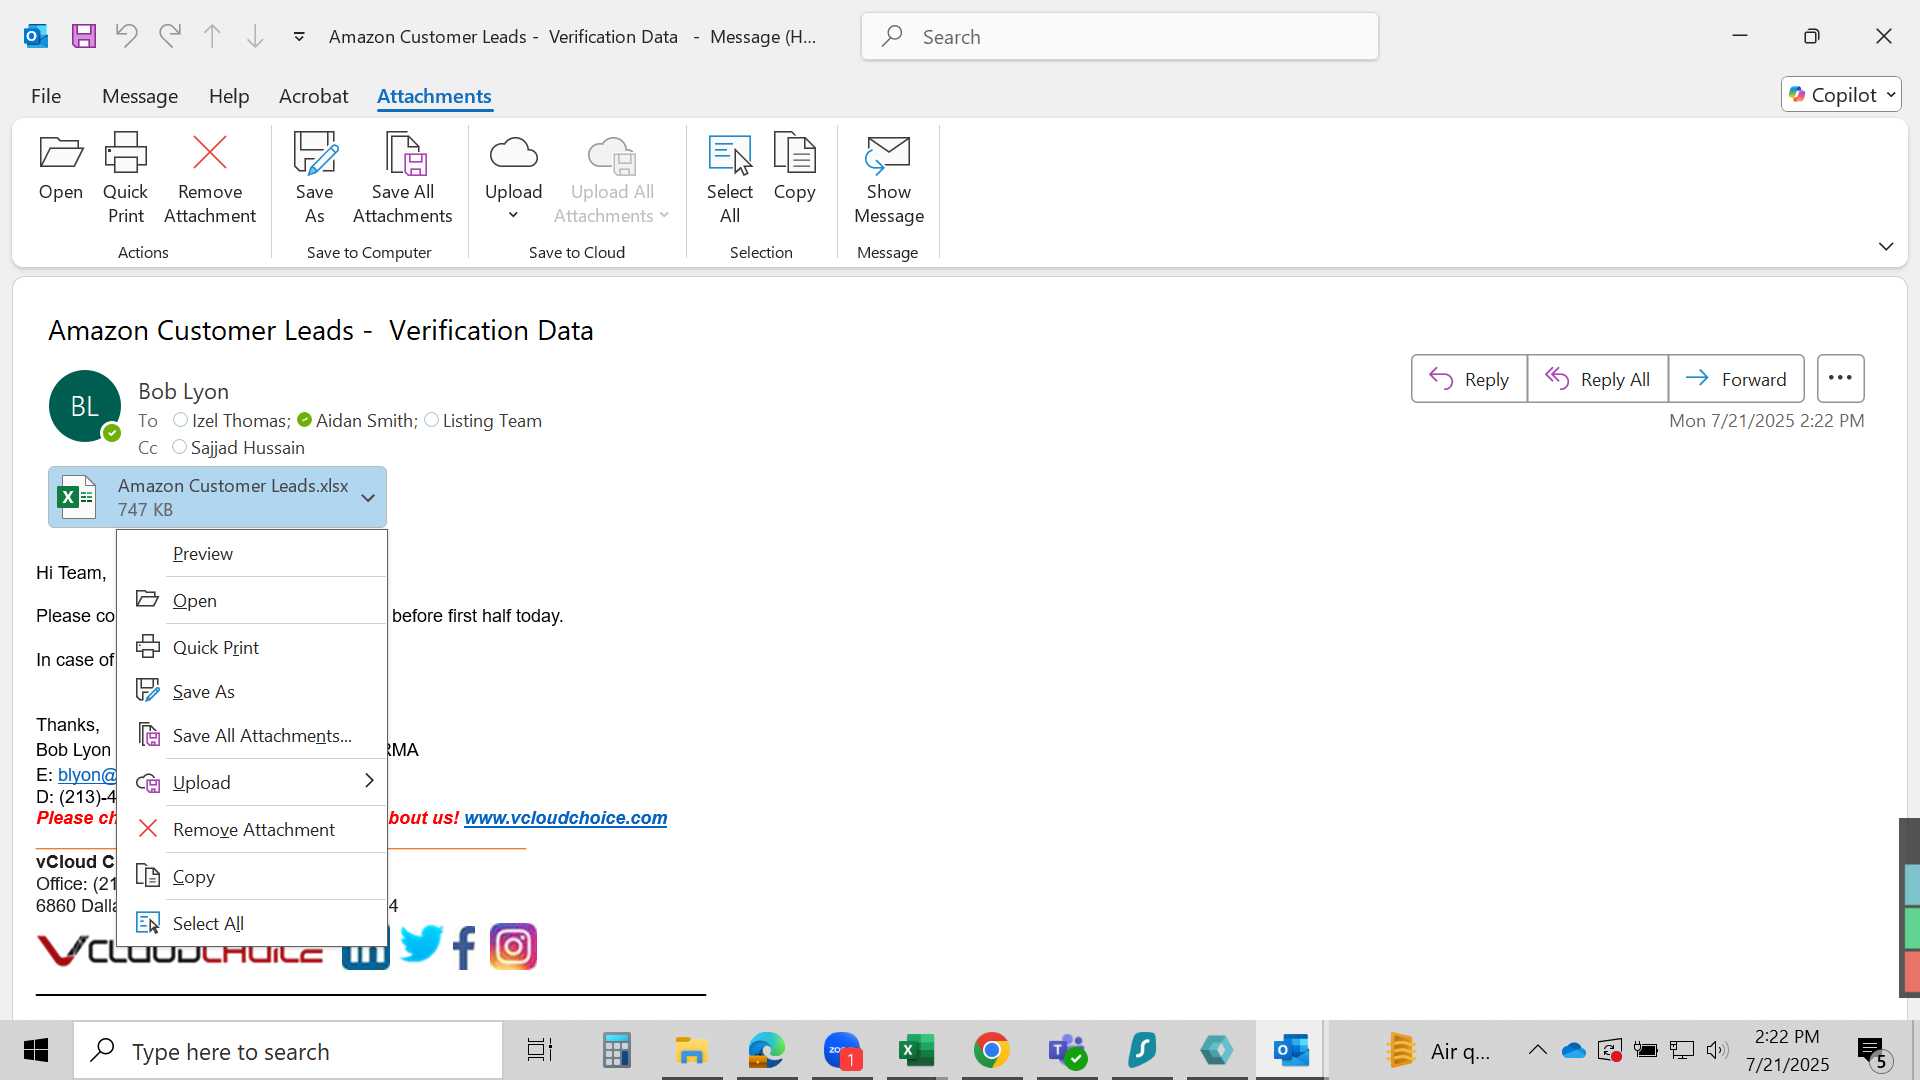Expand the Upload submenu in context menu
This screenshot has width=1920, height=1080.
point(252,783)
